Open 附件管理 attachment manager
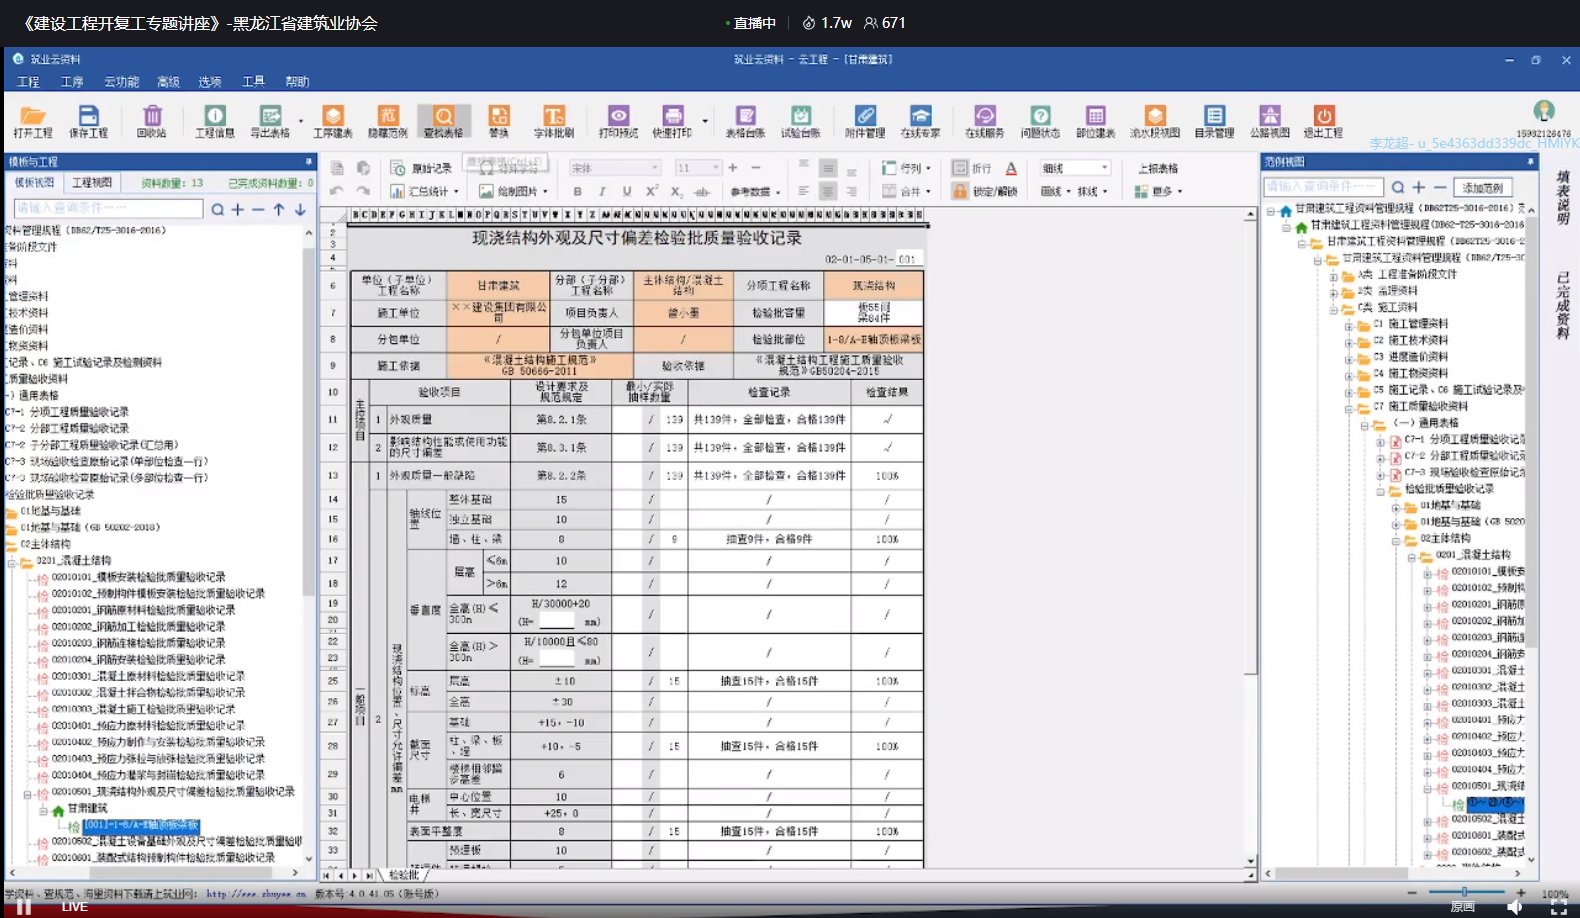Image resolution: width=1580 pixels, height=918 pixels. (x=865, y=121)
